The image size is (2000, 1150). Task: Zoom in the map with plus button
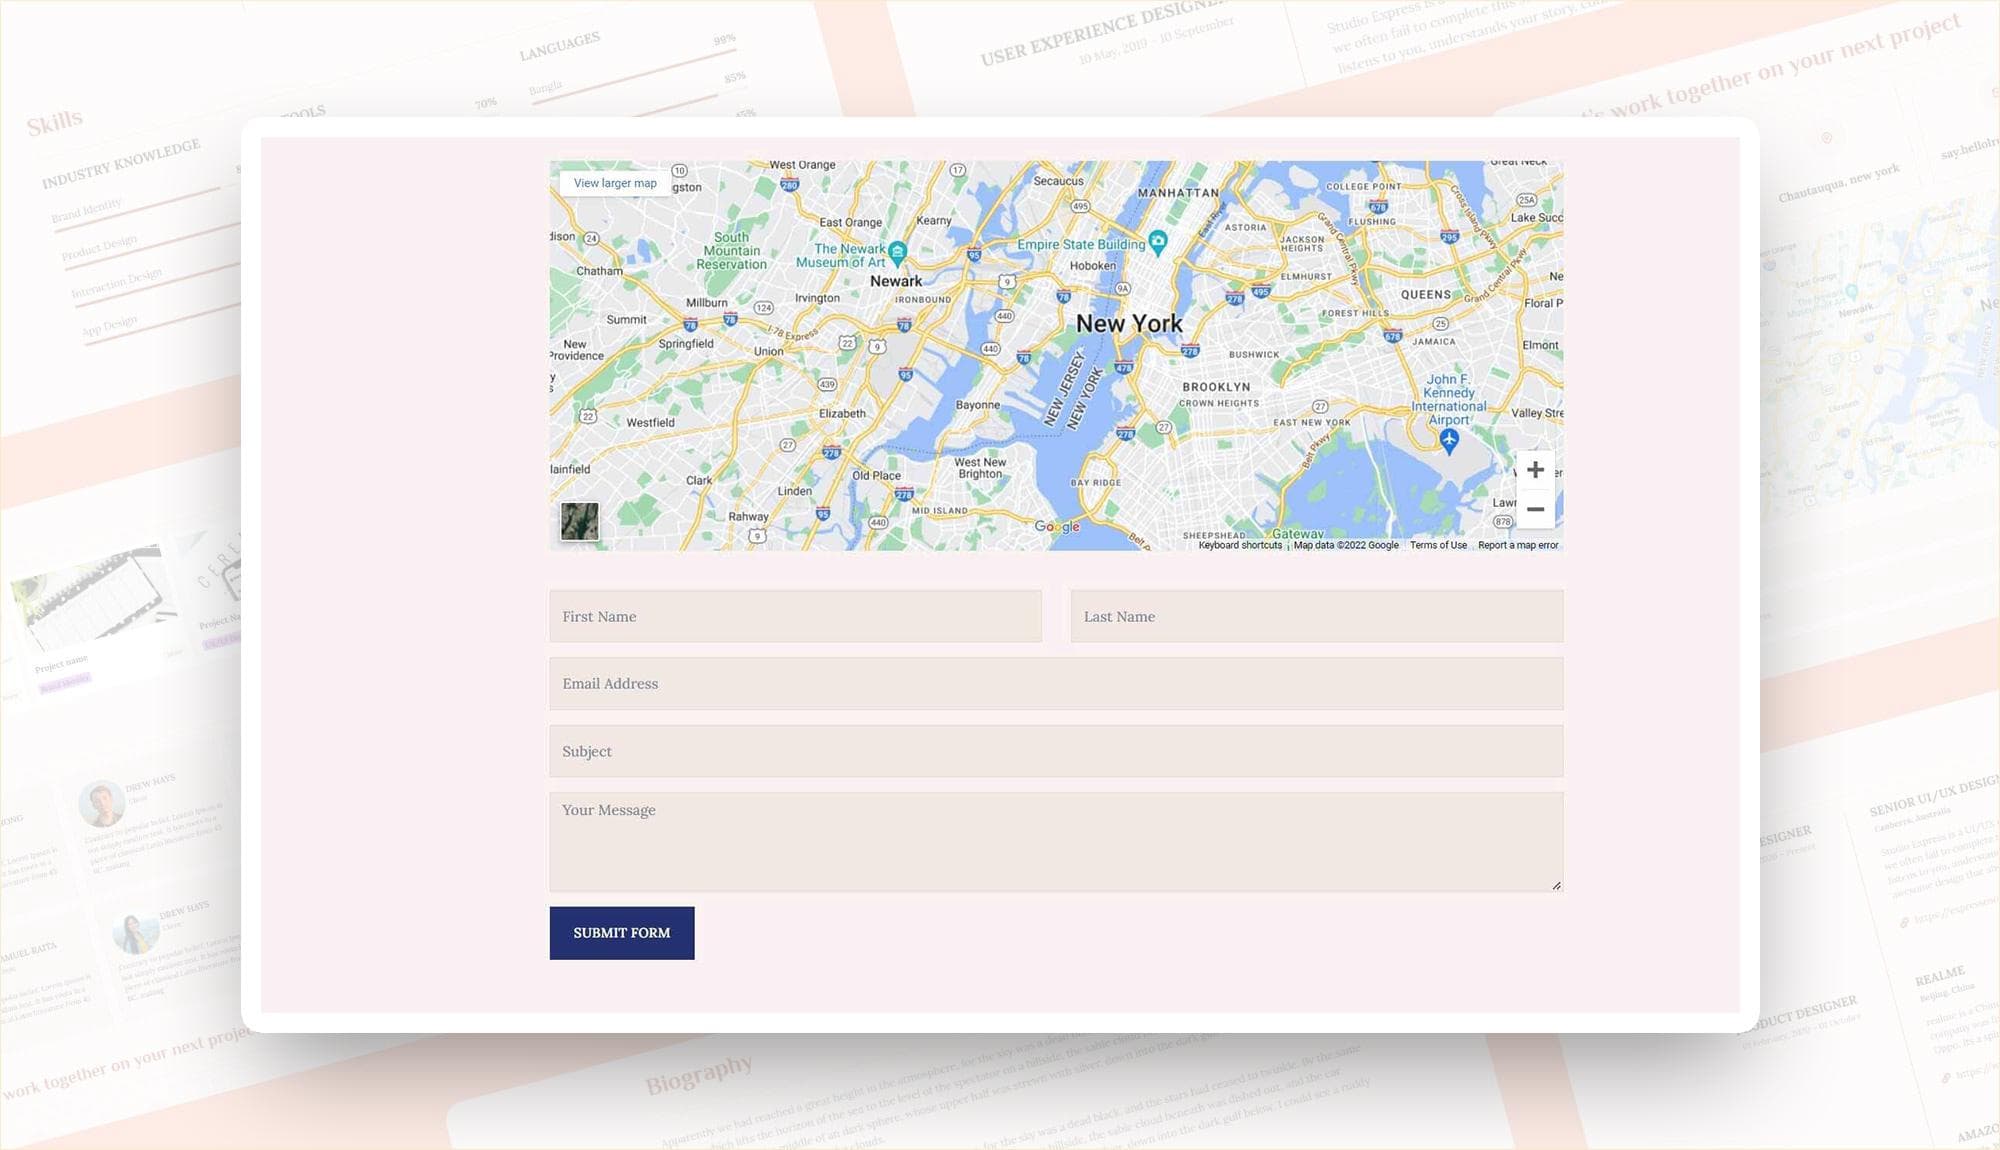pos(1535,470)
